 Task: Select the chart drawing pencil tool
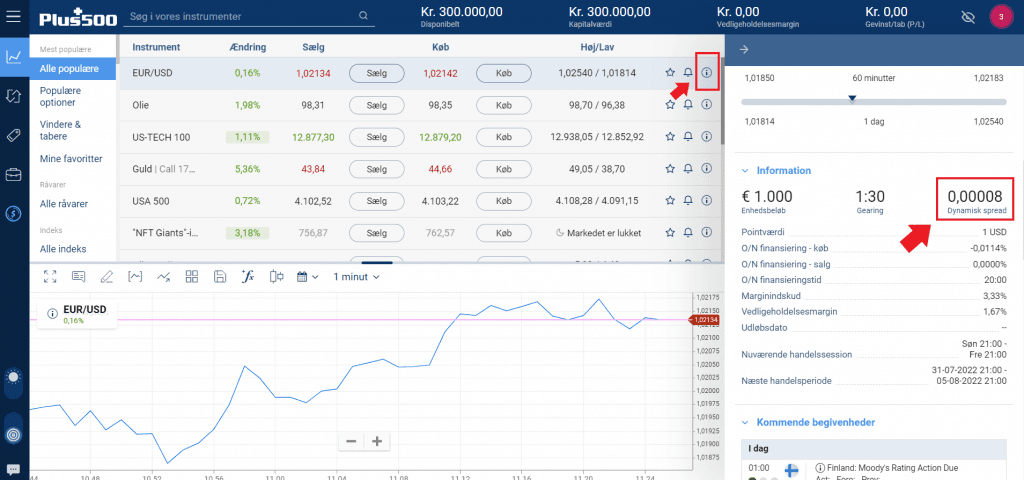pos(107,276)
